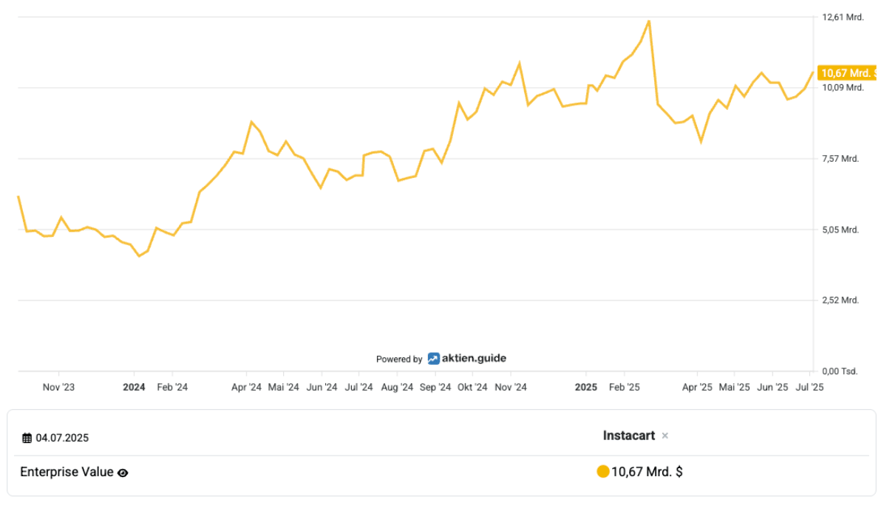
Task: Click the Instacart company label
Action: [629, 435]
